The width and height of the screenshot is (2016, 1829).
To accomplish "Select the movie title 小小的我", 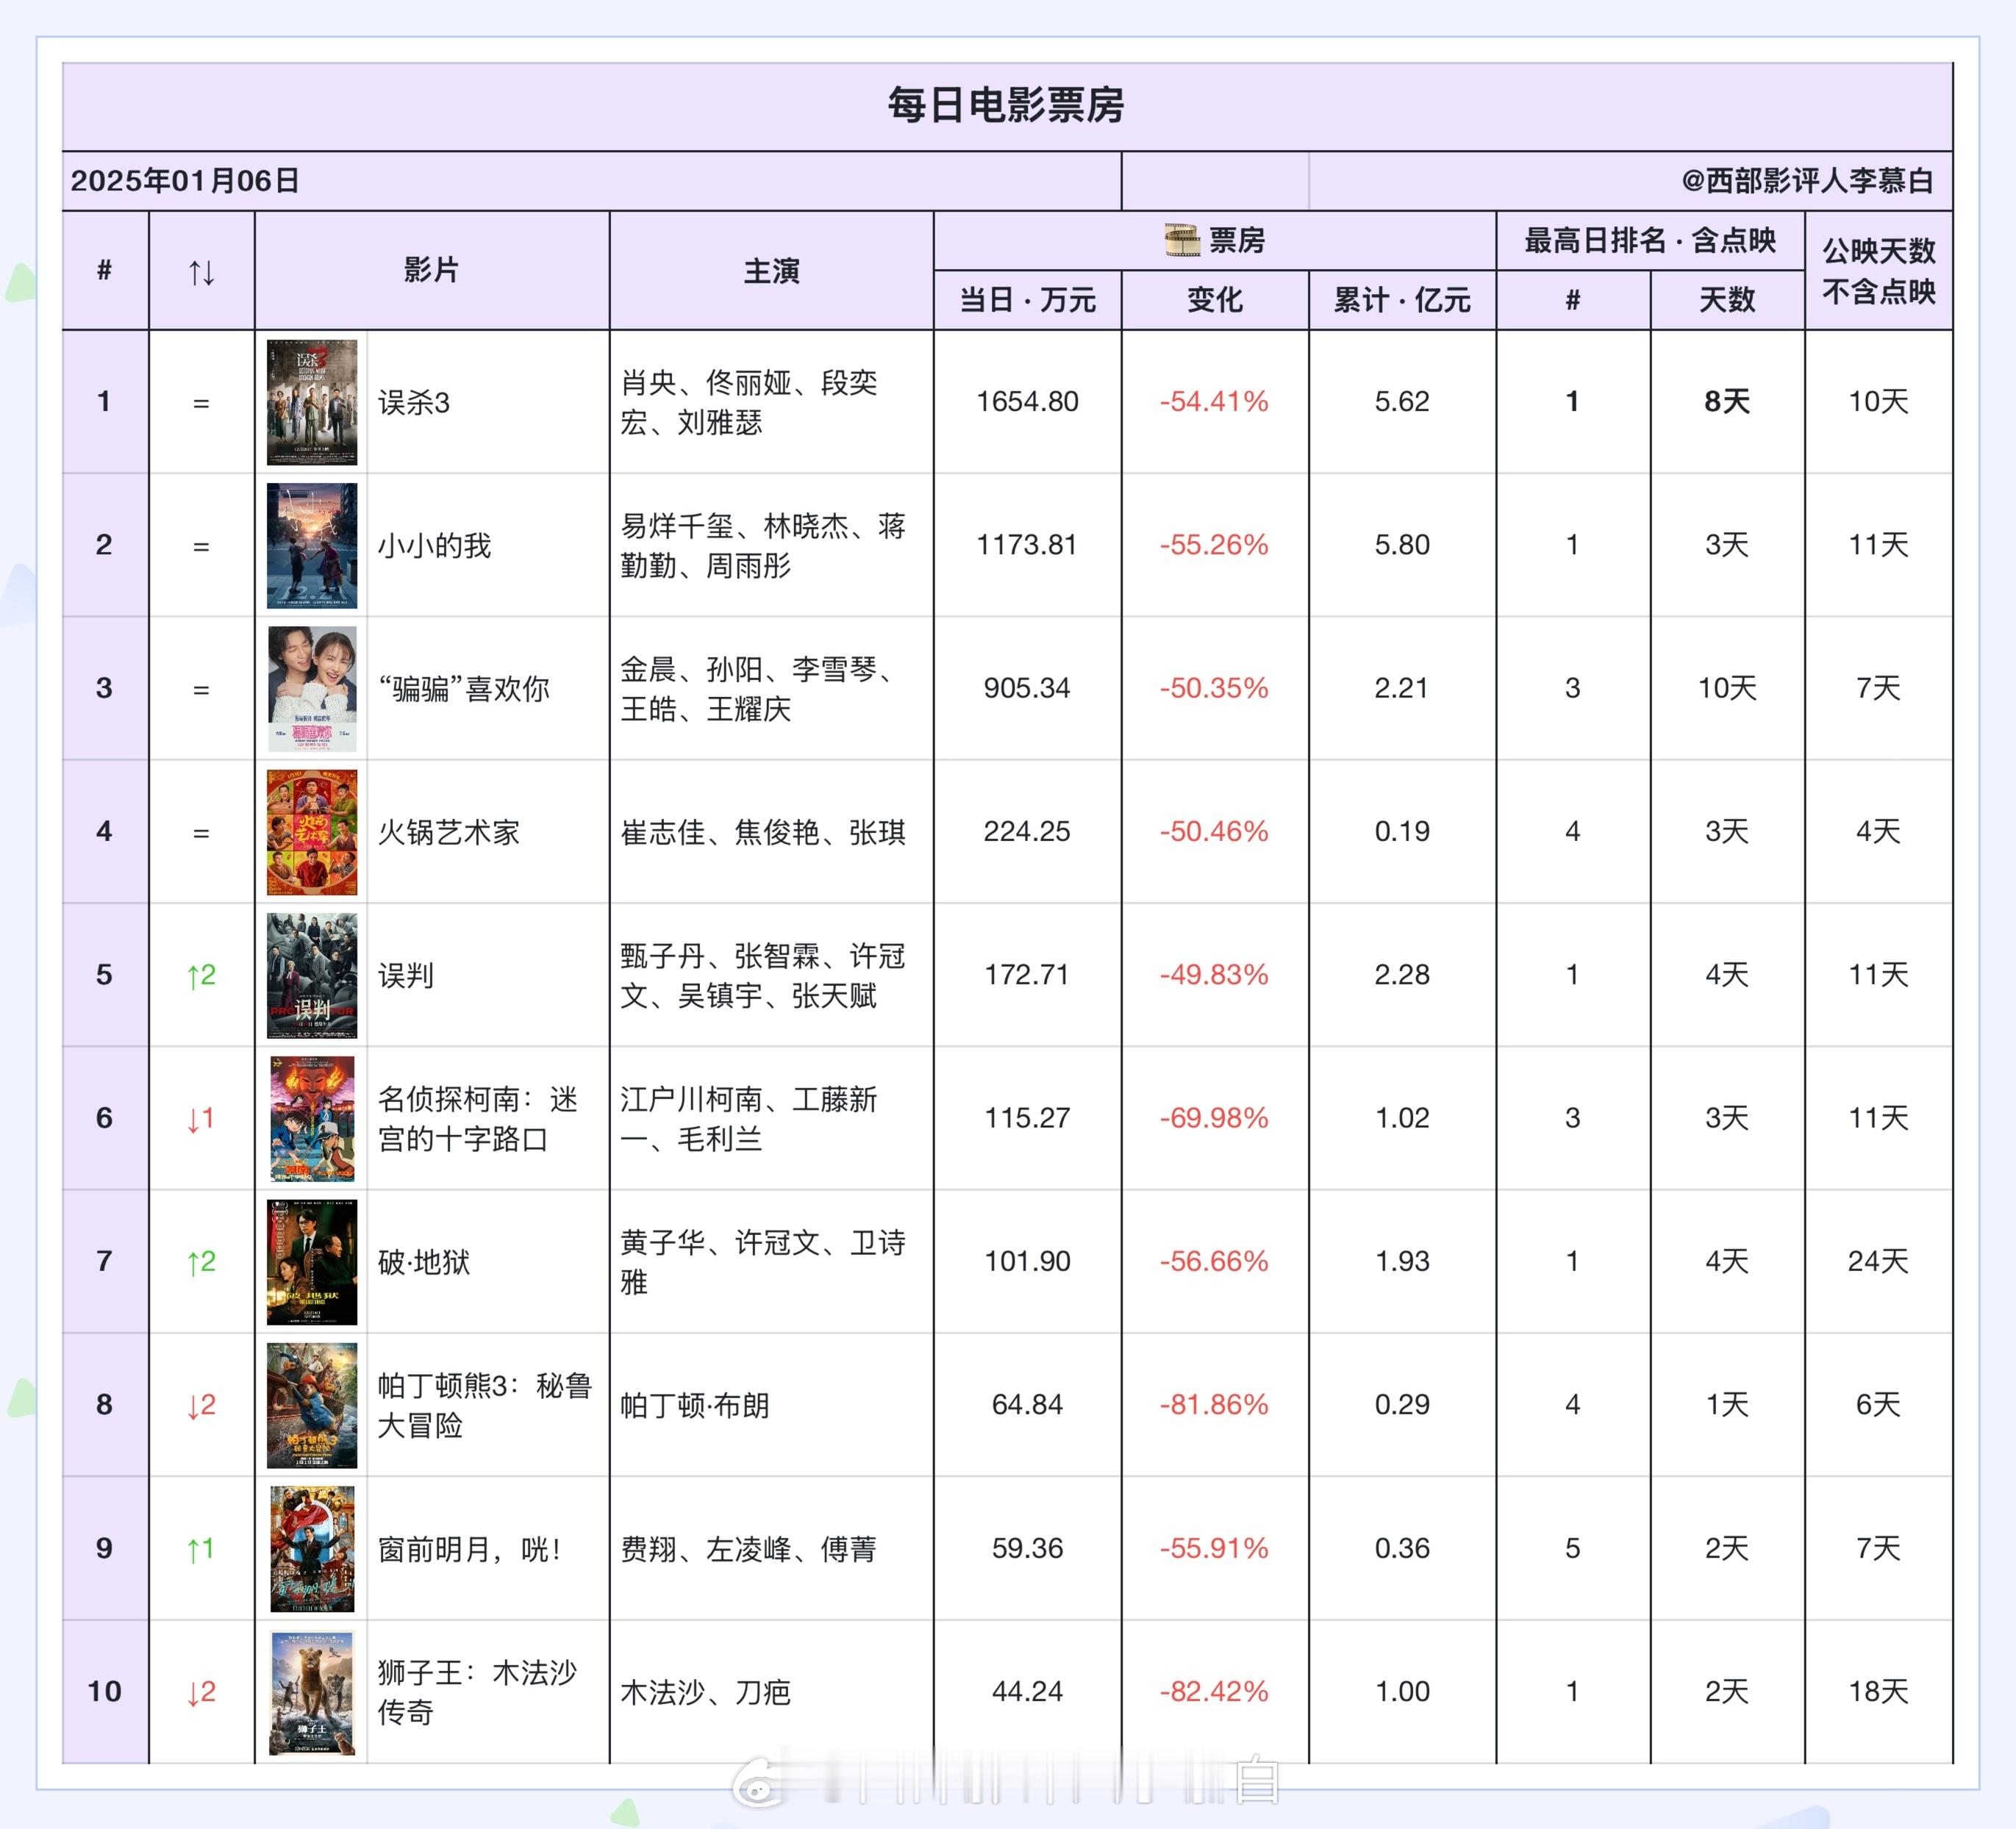I will (x=434, y=546).
